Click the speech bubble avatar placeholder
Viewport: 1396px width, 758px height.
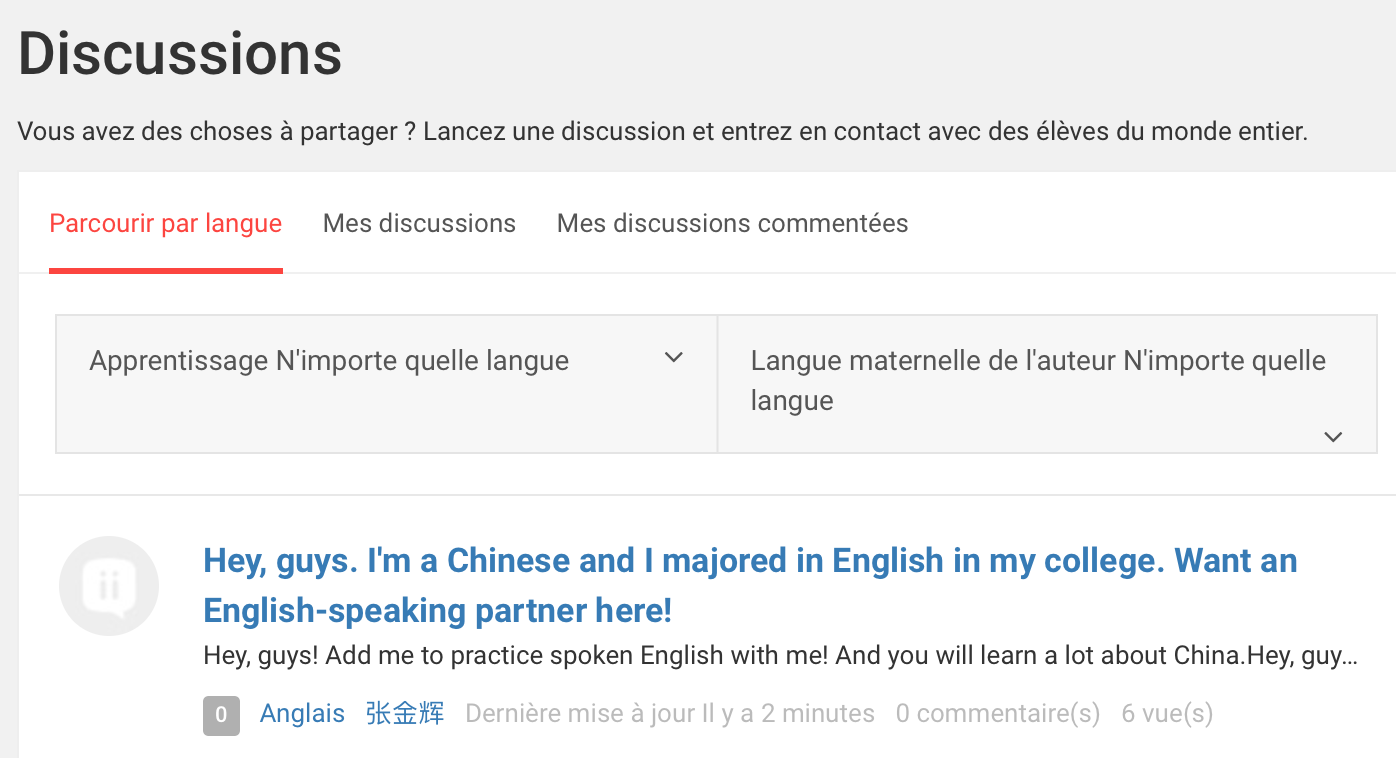109,586
